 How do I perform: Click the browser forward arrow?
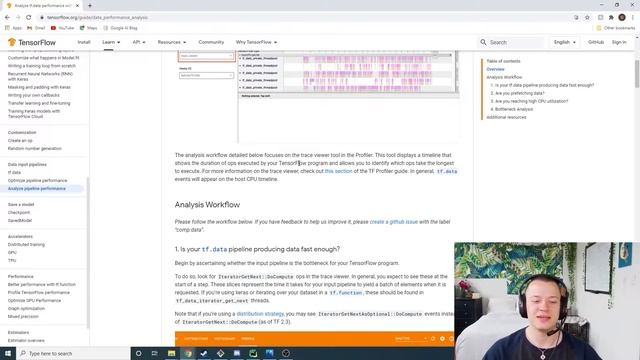18,18
